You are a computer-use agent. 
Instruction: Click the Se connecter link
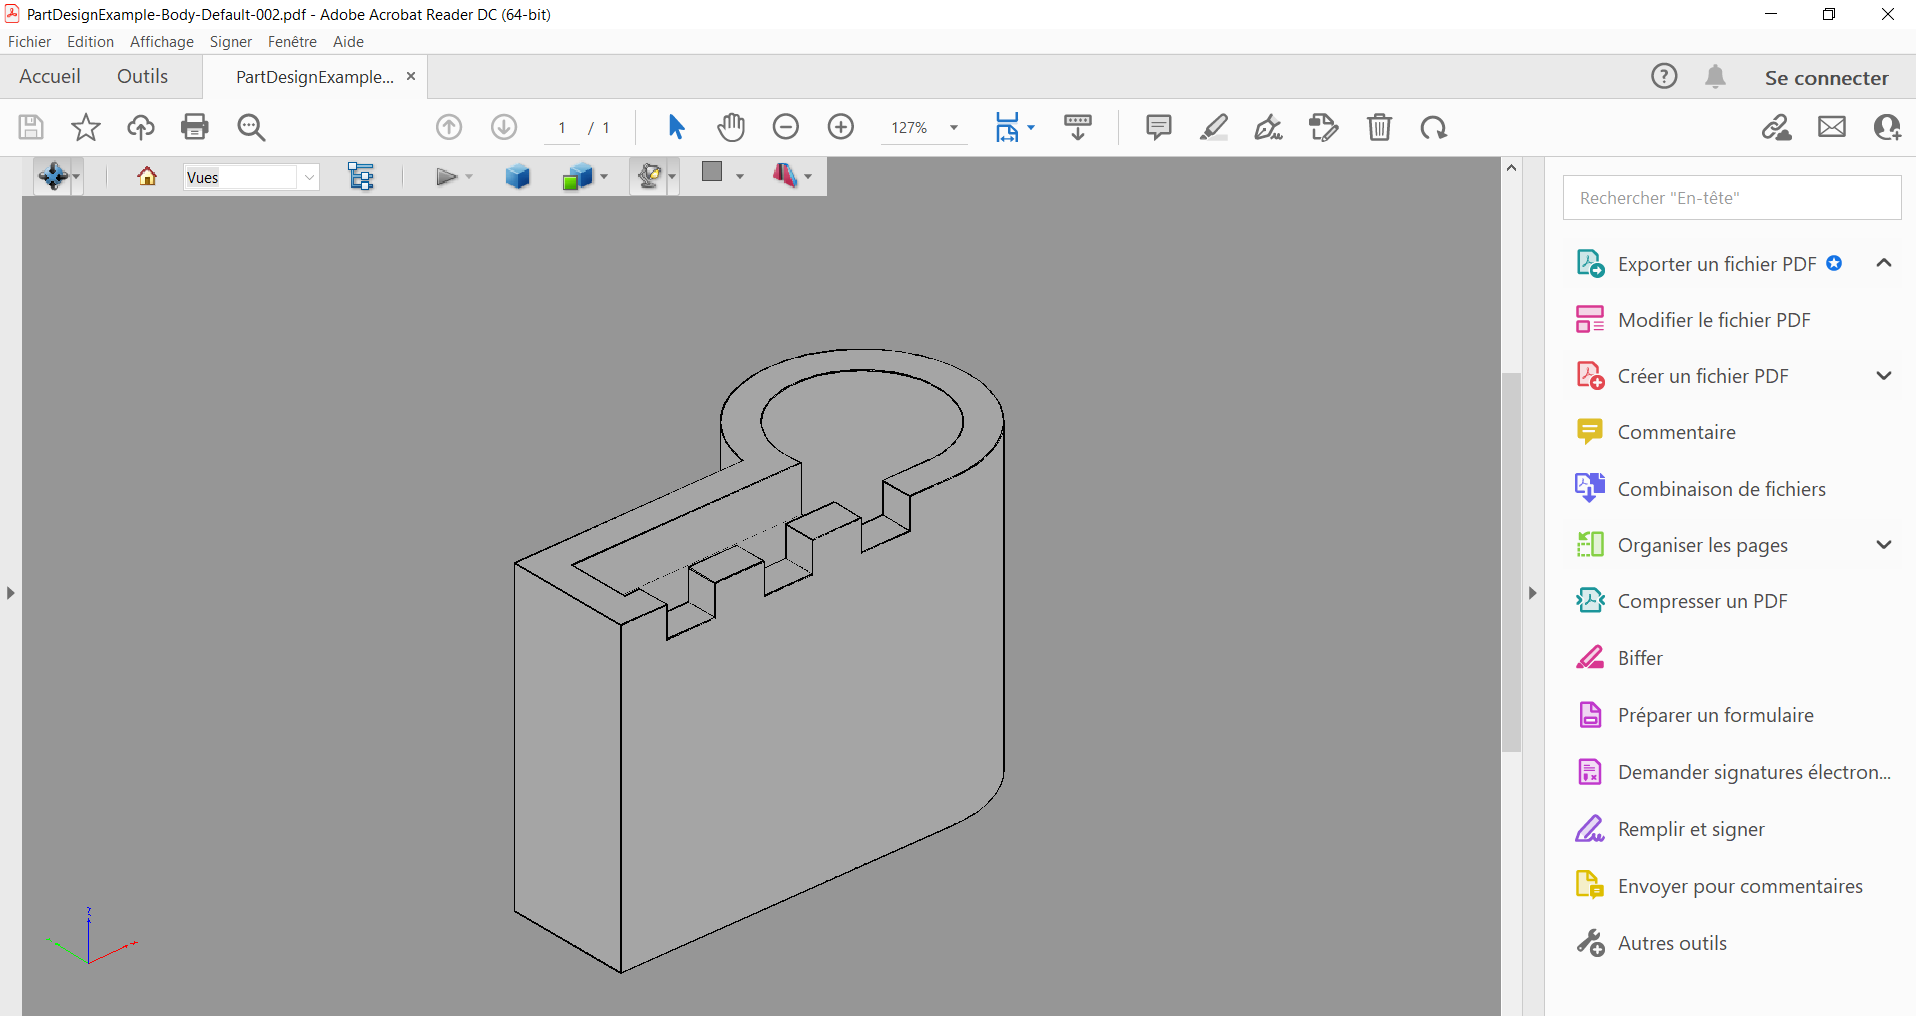tap(1825, 77)
